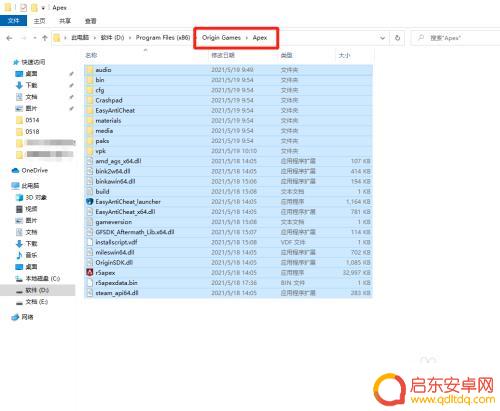500x411 pixels.
Task: Open the 共享 ribbon tab
Action: (x=65, y=21)
